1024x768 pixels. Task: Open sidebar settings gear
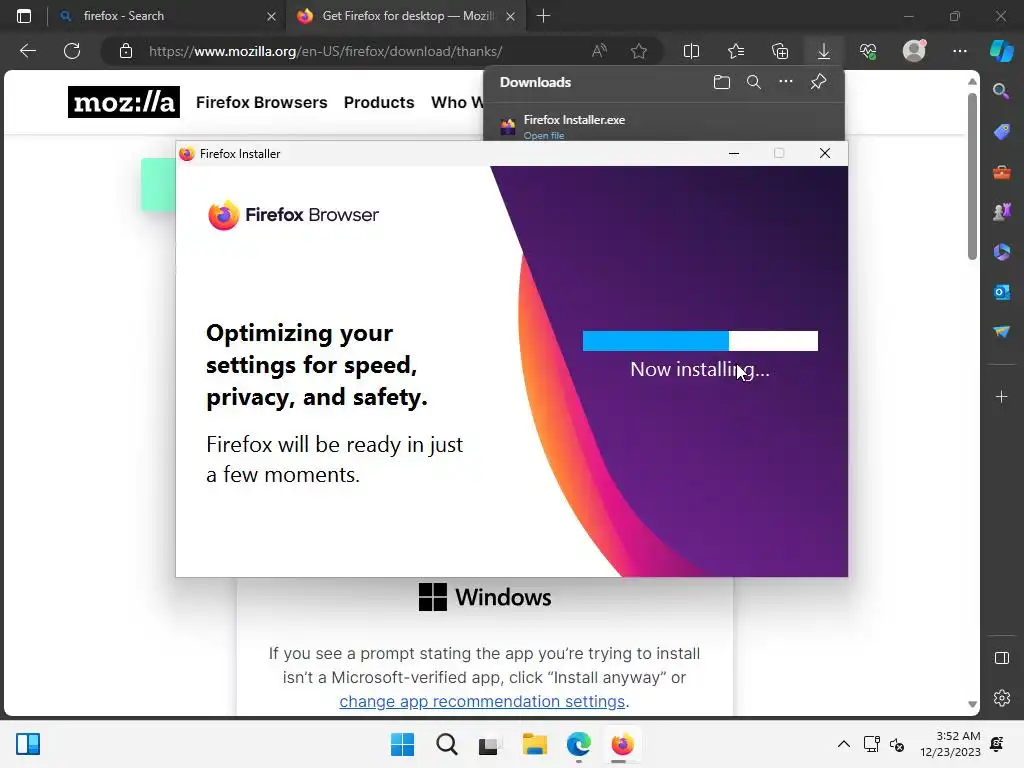(1001, 698)
